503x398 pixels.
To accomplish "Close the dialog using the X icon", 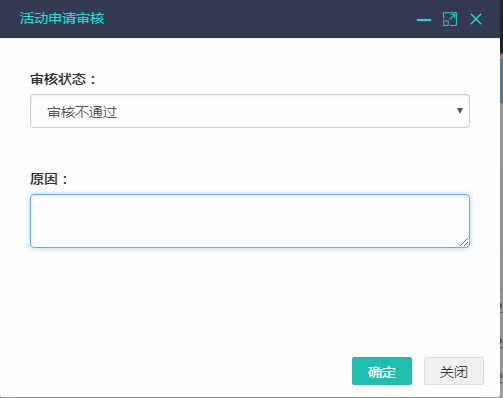I will click(x=476, y=19).
